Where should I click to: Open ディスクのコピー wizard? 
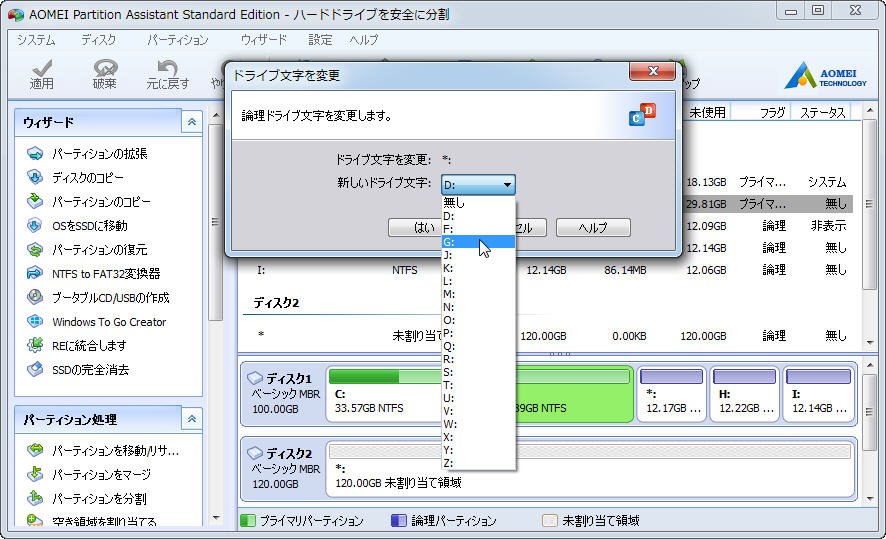click(x=88, y=177)
